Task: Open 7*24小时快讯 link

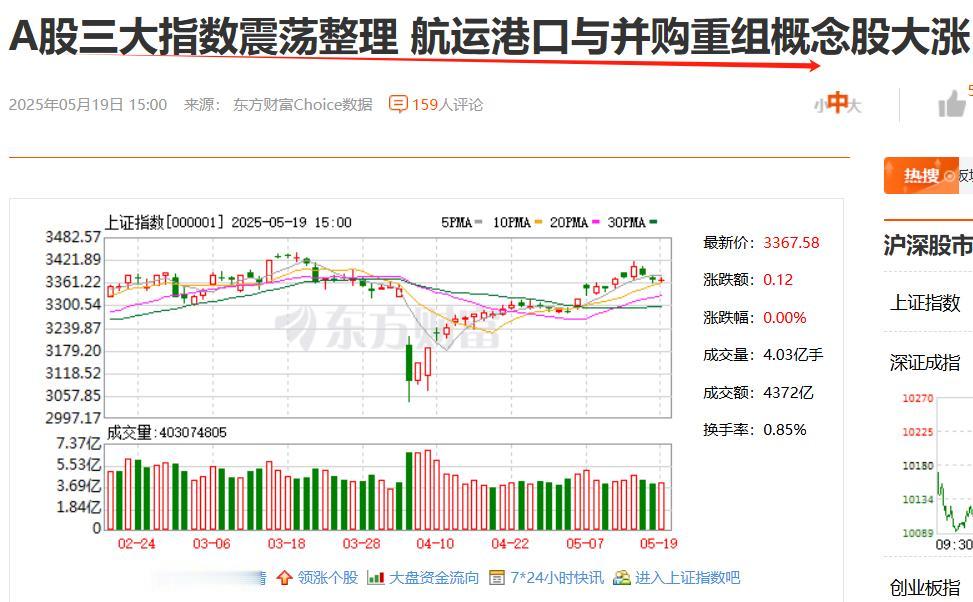Action: click(557, 578)
